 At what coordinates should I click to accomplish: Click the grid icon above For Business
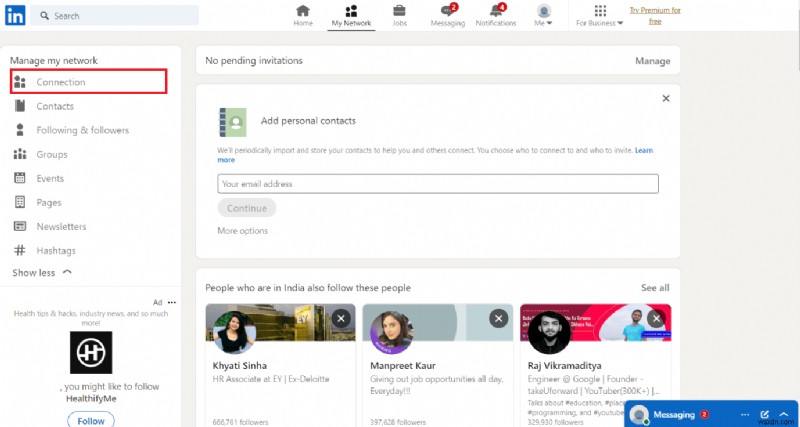600,11
